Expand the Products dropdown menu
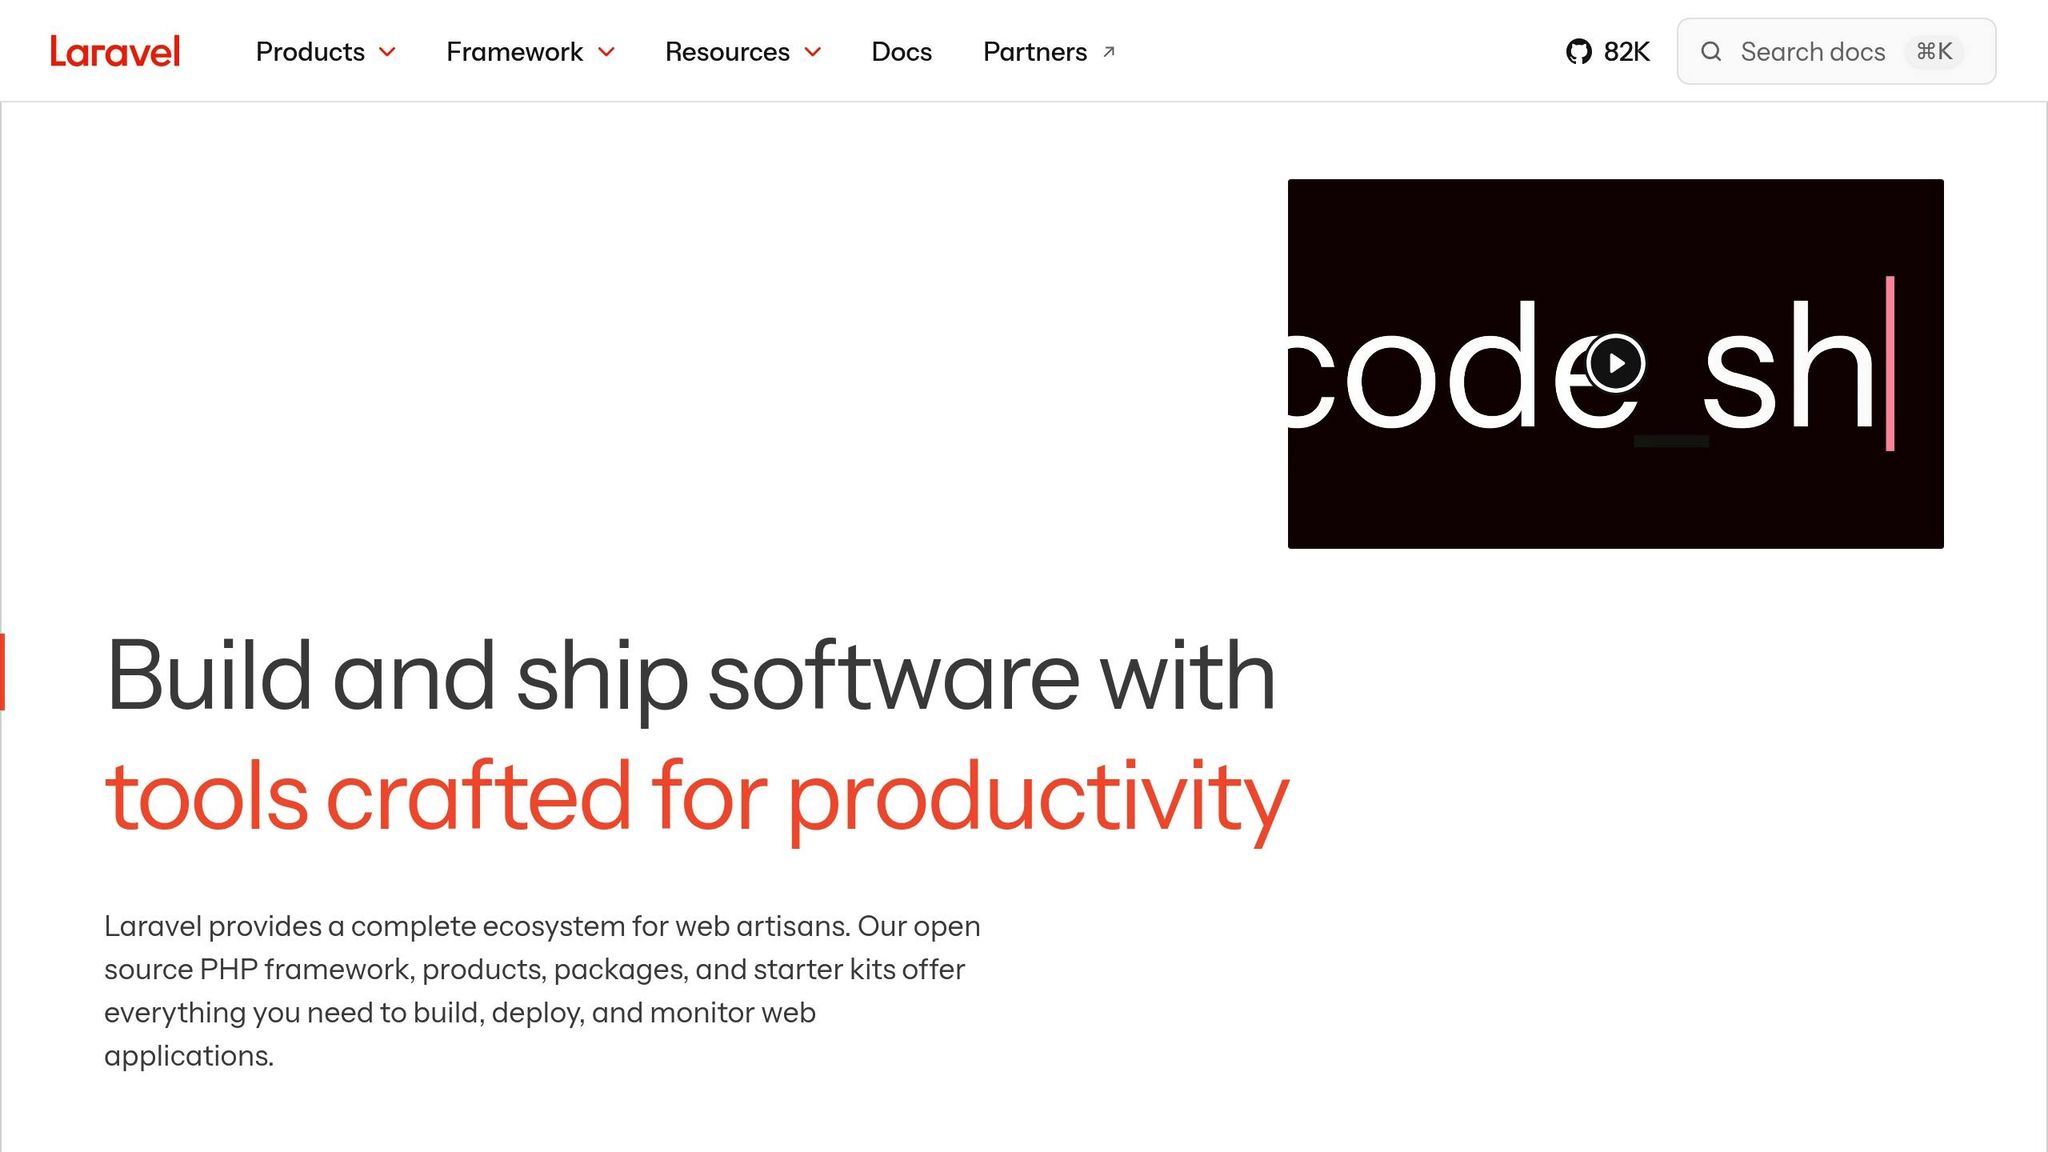The image size is (2048, 1152). coord(310,51)
